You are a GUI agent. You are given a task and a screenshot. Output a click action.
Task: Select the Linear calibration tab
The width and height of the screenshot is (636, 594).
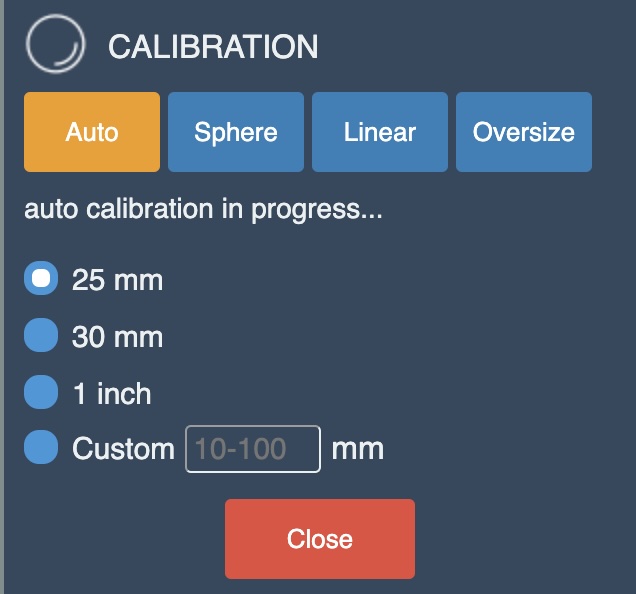click(380, 132)
